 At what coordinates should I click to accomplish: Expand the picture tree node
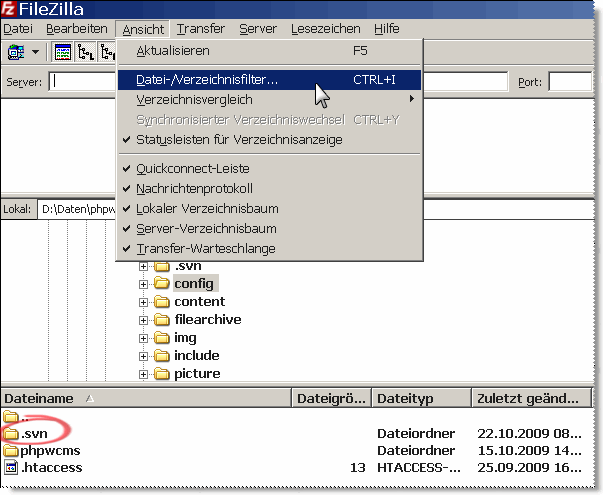[x=143, y=374]
